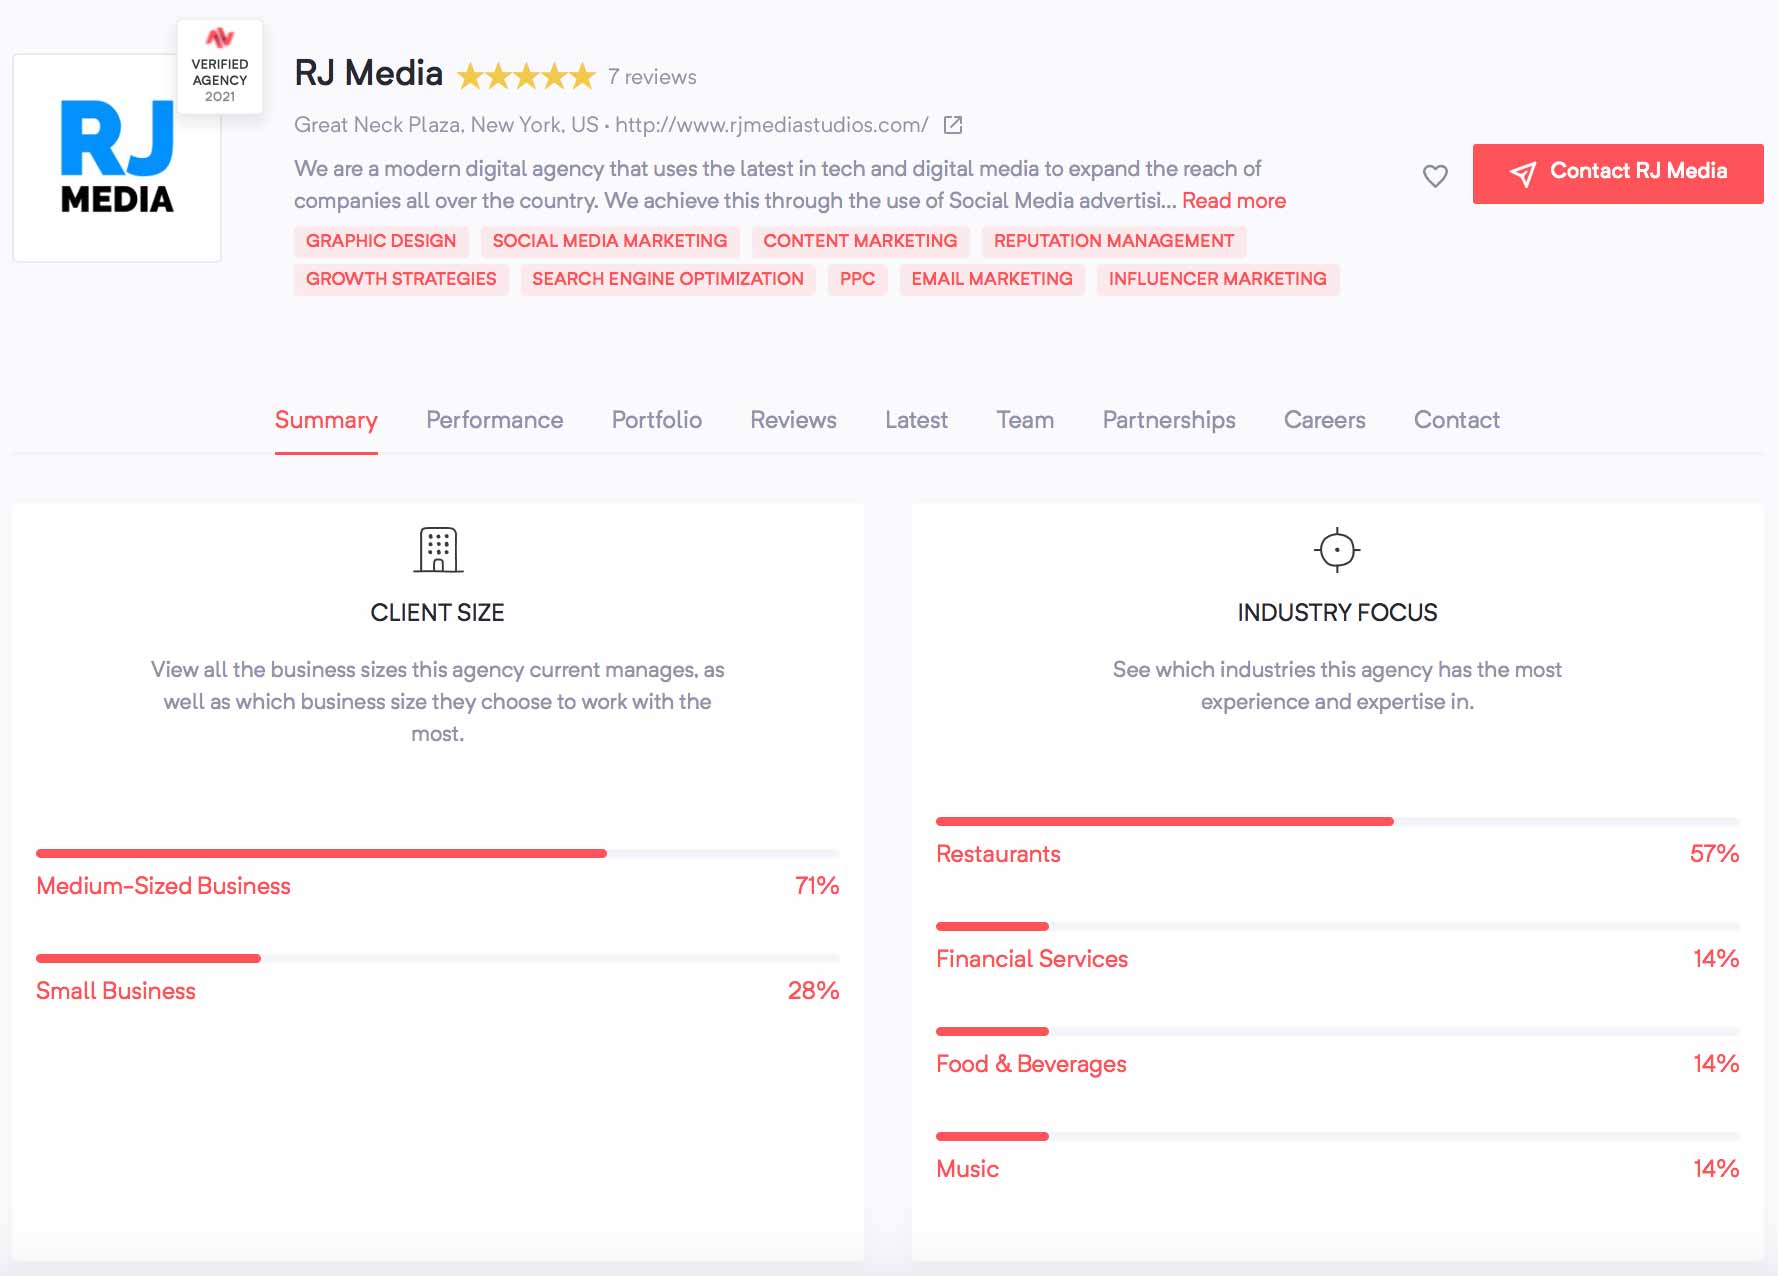Viewport: 1778px width, 1276px height.
Task: Click the Small Business label
Action: click(x=116, y=991)
